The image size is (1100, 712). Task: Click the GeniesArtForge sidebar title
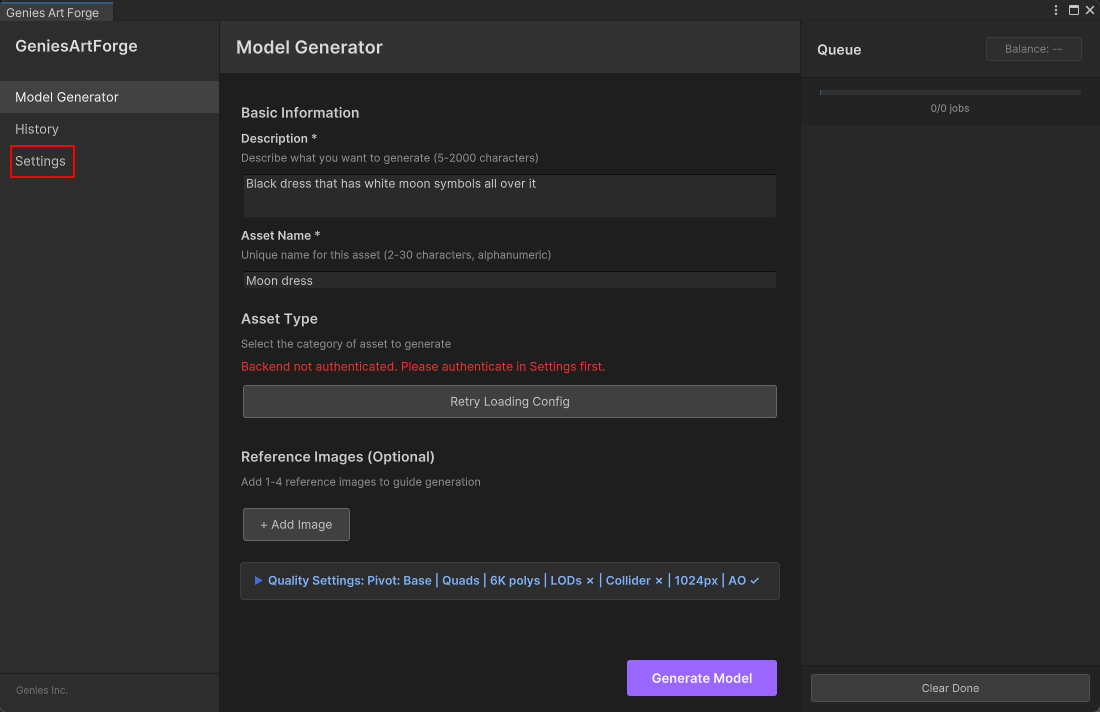coord(76,46)
